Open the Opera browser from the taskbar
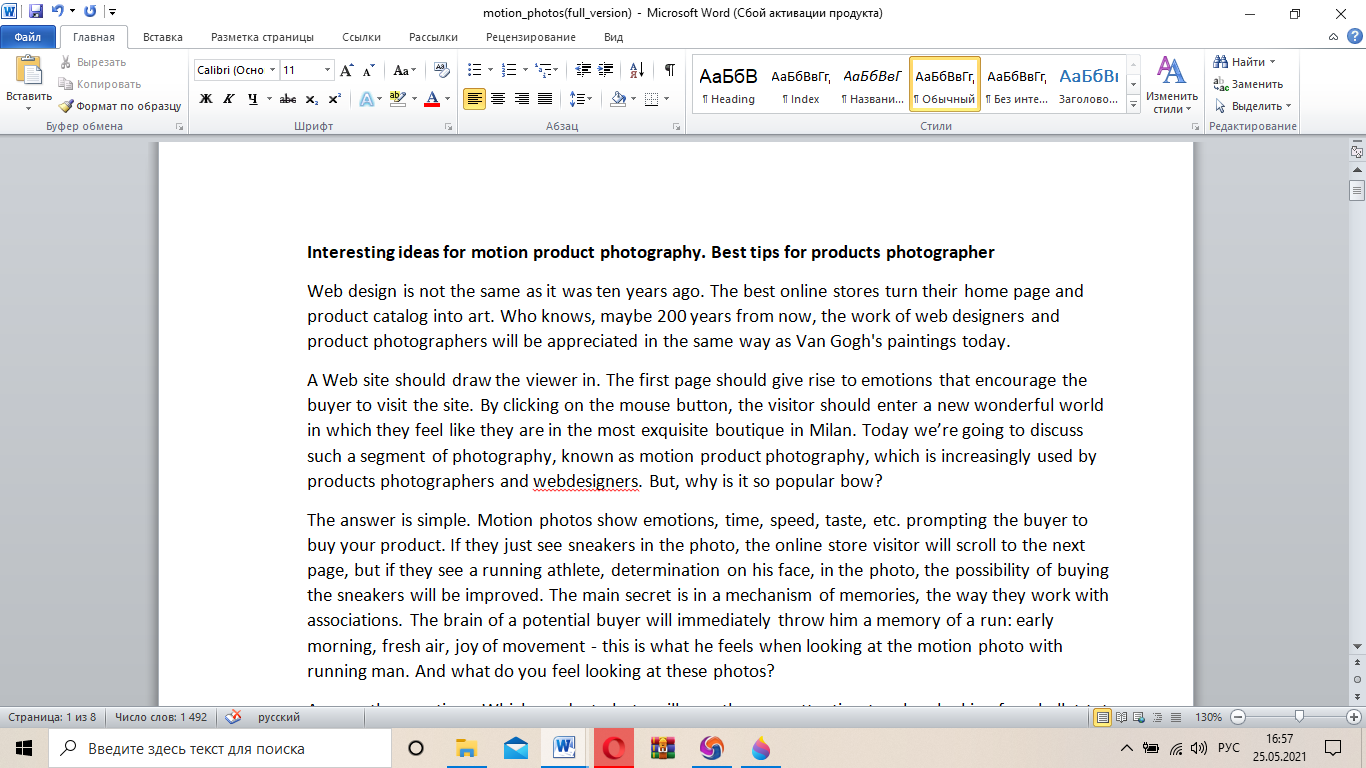The width and height of the screenshot is (1366, 768). 614,748
